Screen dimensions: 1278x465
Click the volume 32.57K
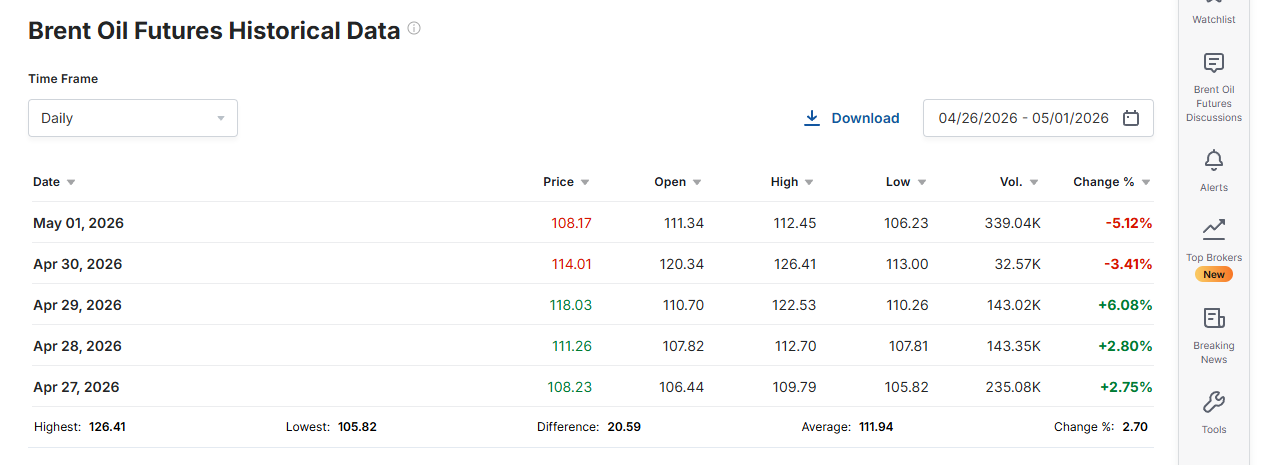pyautogui.click(x=1017, y=264)
